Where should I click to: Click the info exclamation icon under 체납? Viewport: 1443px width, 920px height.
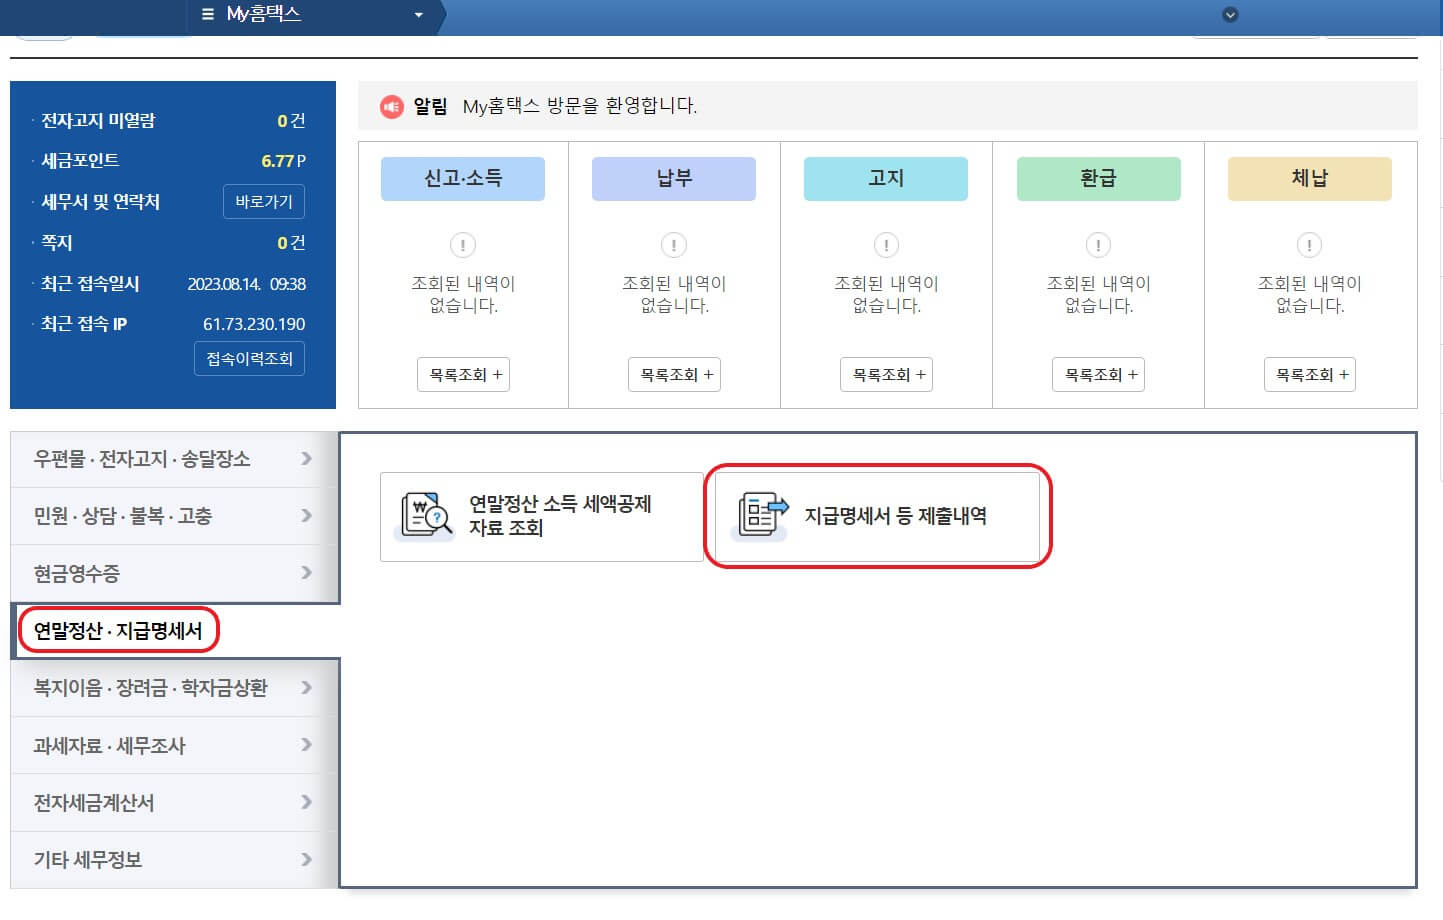point(1309,245)
